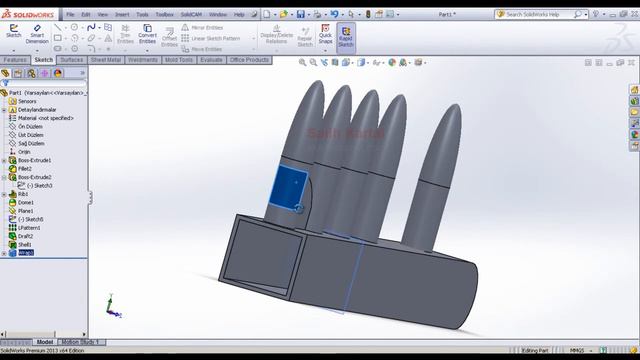This screenshot has height=360, width=640.
Task: Collapse the Boss-Extrude2 feature node
Action: point(4,178)
